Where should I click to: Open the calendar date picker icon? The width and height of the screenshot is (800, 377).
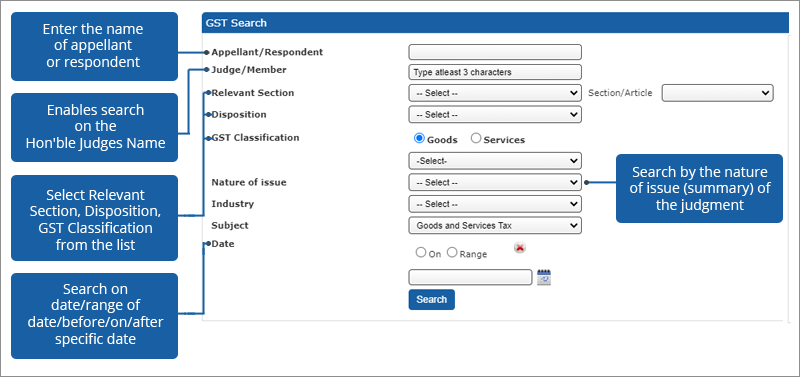544,277
